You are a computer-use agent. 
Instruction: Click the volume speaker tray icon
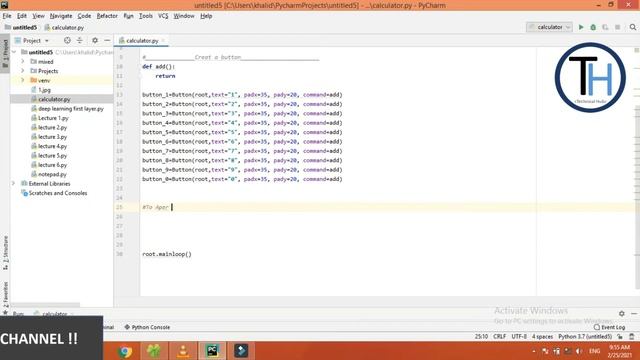[x=579, y=351]
